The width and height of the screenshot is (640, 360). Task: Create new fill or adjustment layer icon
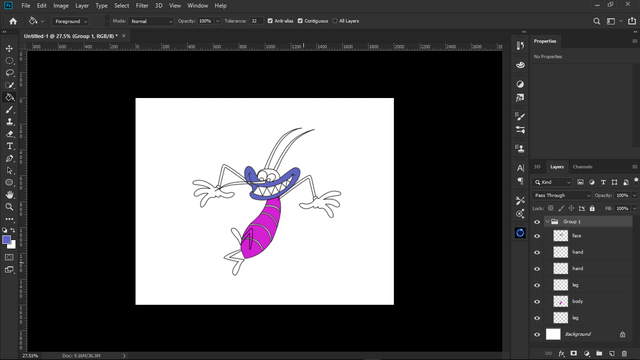tap(587, 353)
